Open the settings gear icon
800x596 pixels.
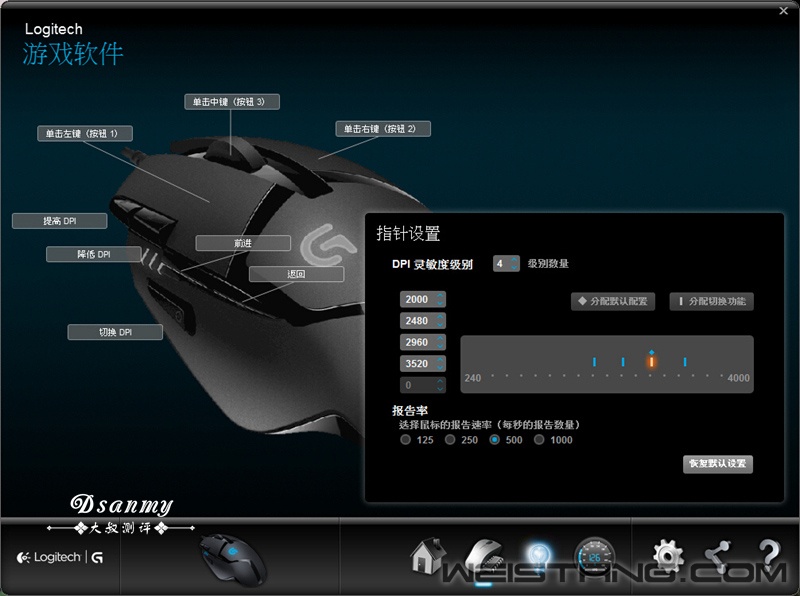tap(667, 556)
